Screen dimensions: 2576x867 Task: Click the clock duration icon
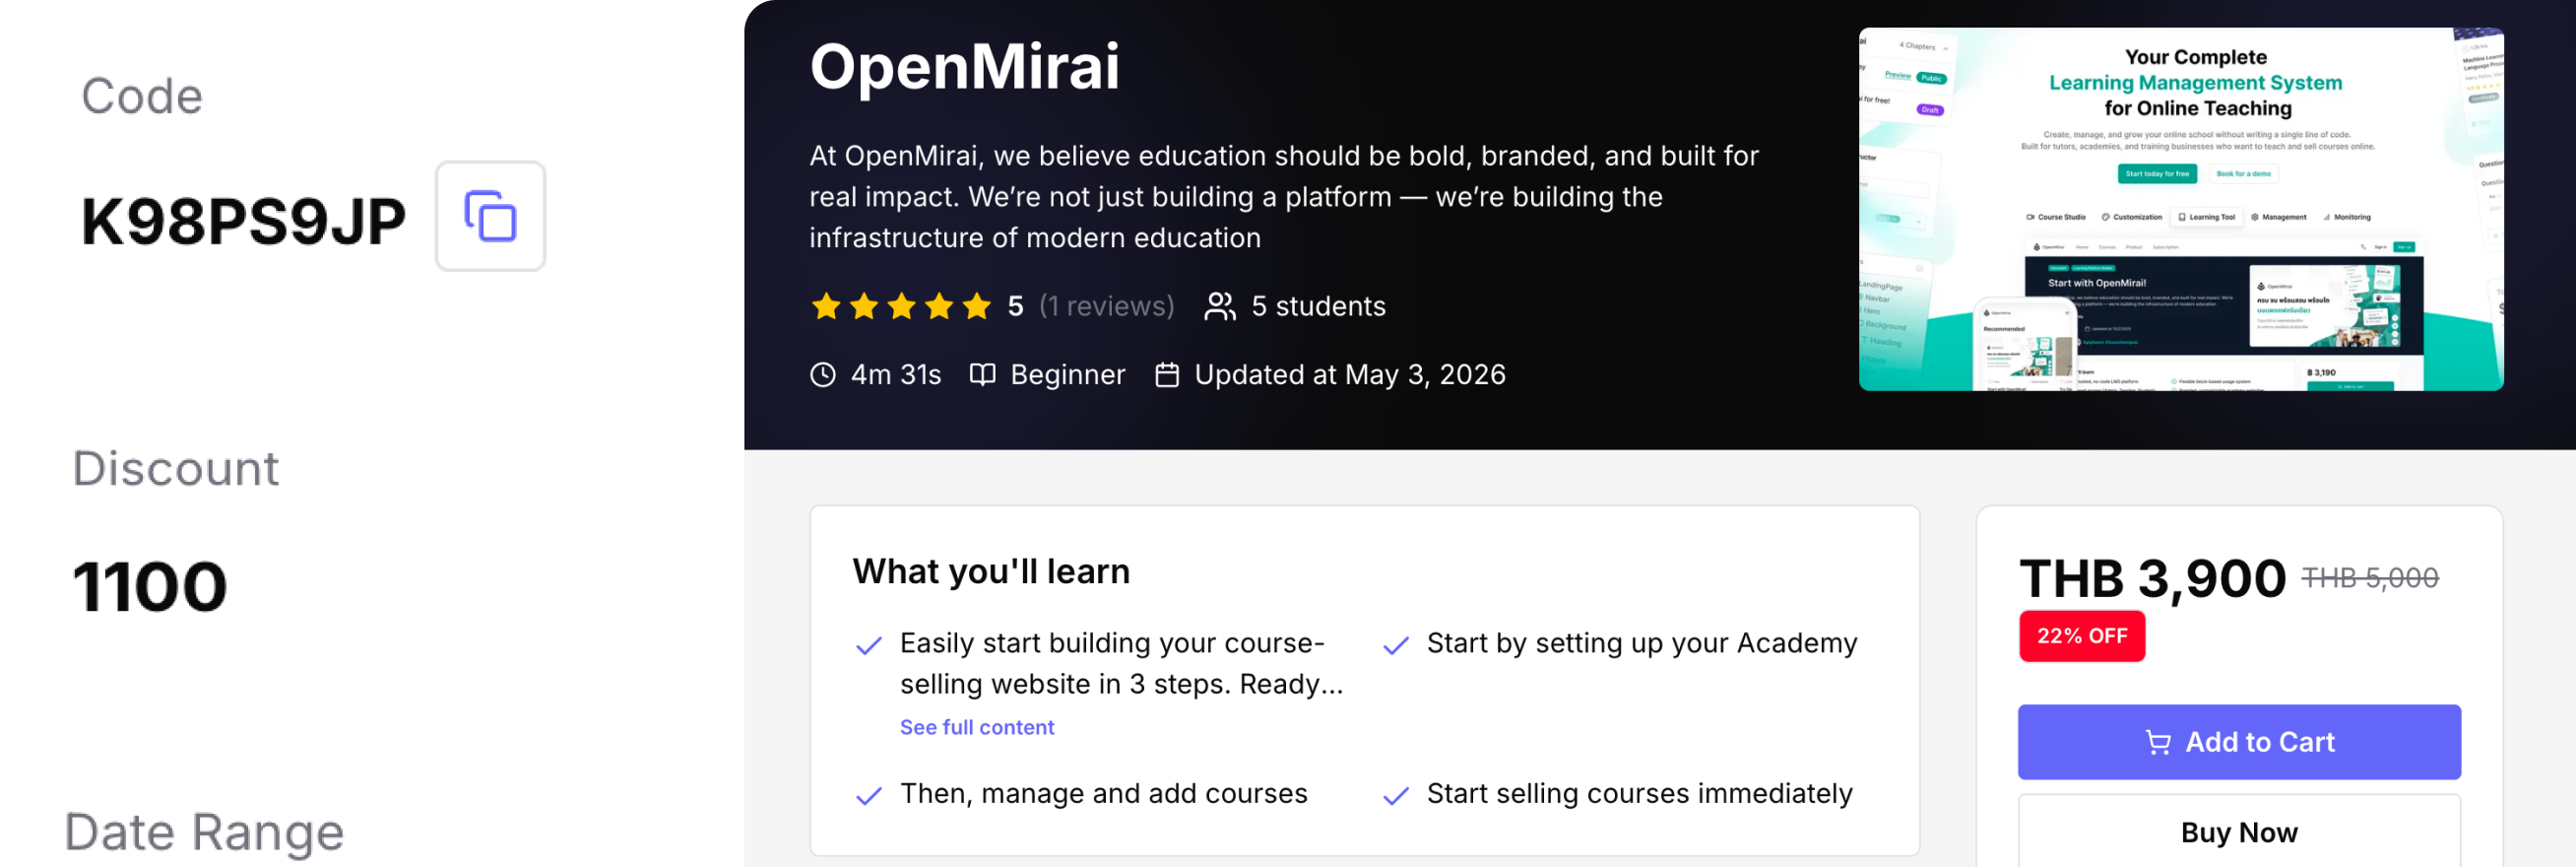[x=822, y=375]
